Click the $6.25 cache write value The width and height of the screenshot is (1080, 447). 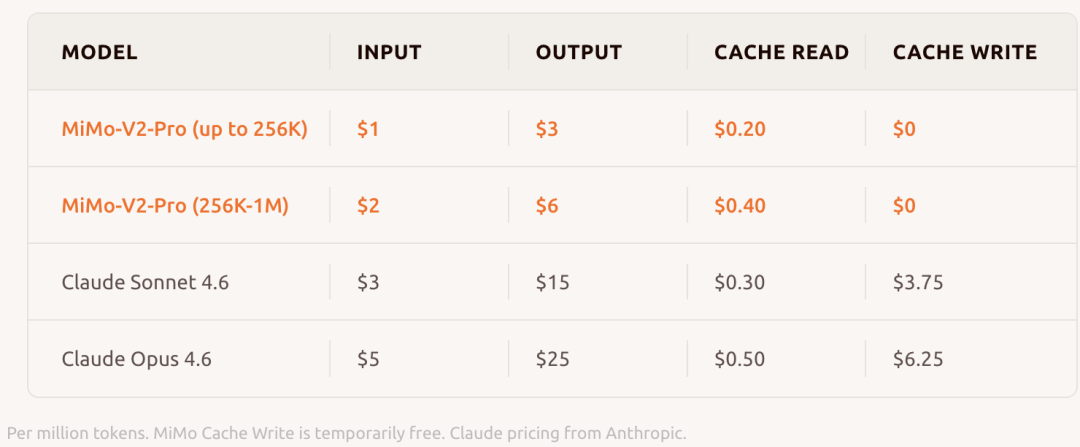tap(917, 358)
